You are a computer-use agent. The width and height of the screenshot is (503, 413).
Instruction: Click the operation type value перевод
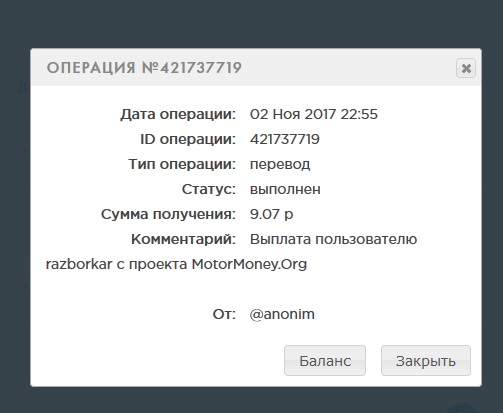tap(280, 164)
